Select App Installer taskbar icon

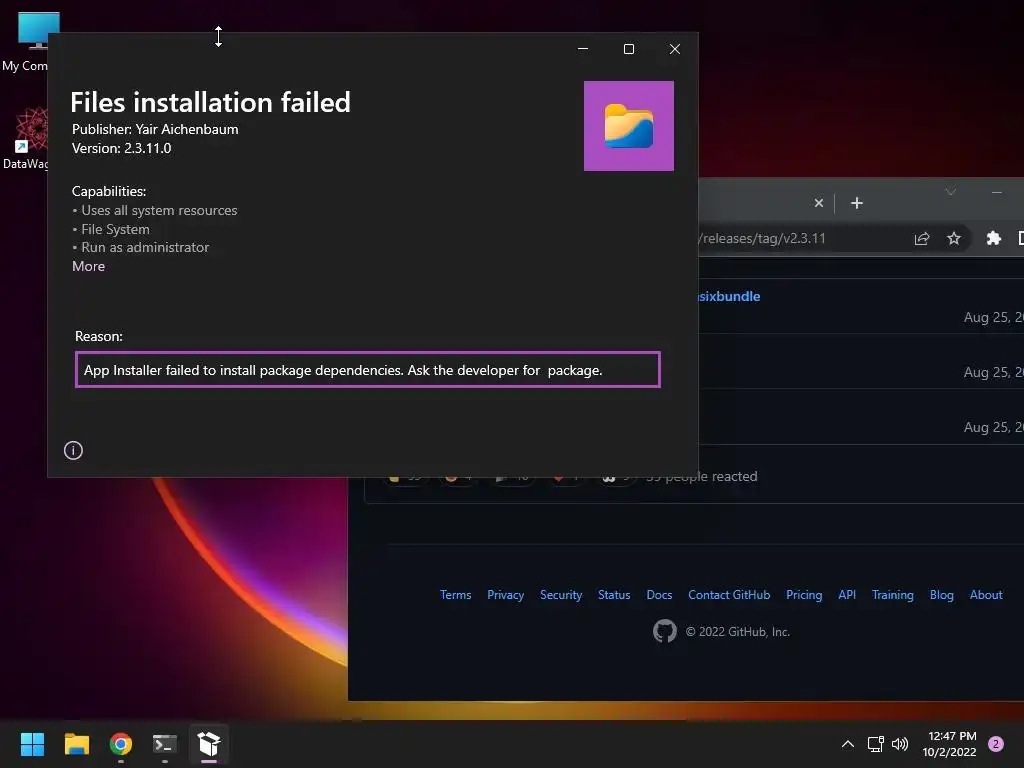click(209, 744)
